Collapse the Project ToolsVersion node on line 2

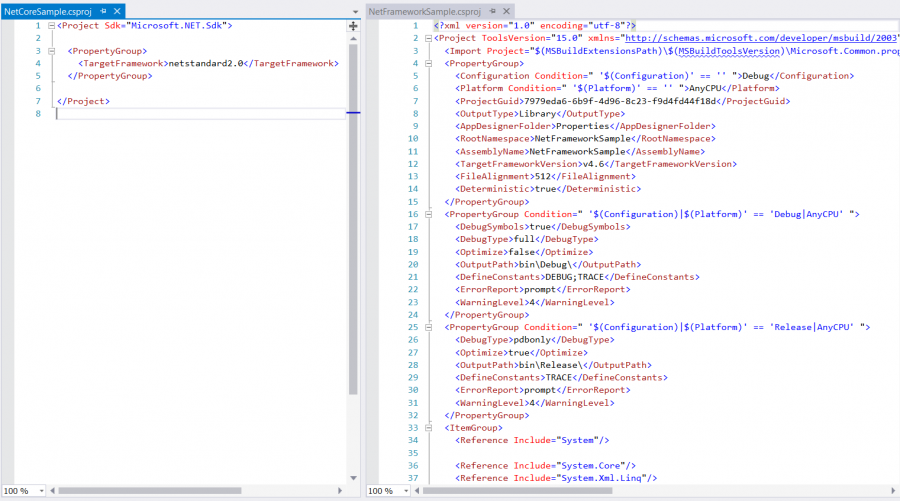point(429,38)
